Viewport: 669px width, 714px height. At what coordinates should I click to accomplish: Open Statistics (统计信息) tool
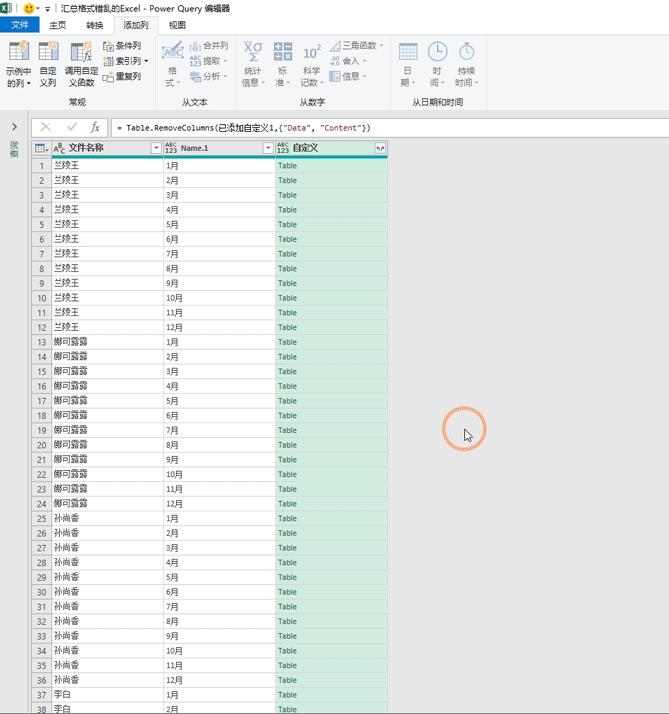[253, 64]
